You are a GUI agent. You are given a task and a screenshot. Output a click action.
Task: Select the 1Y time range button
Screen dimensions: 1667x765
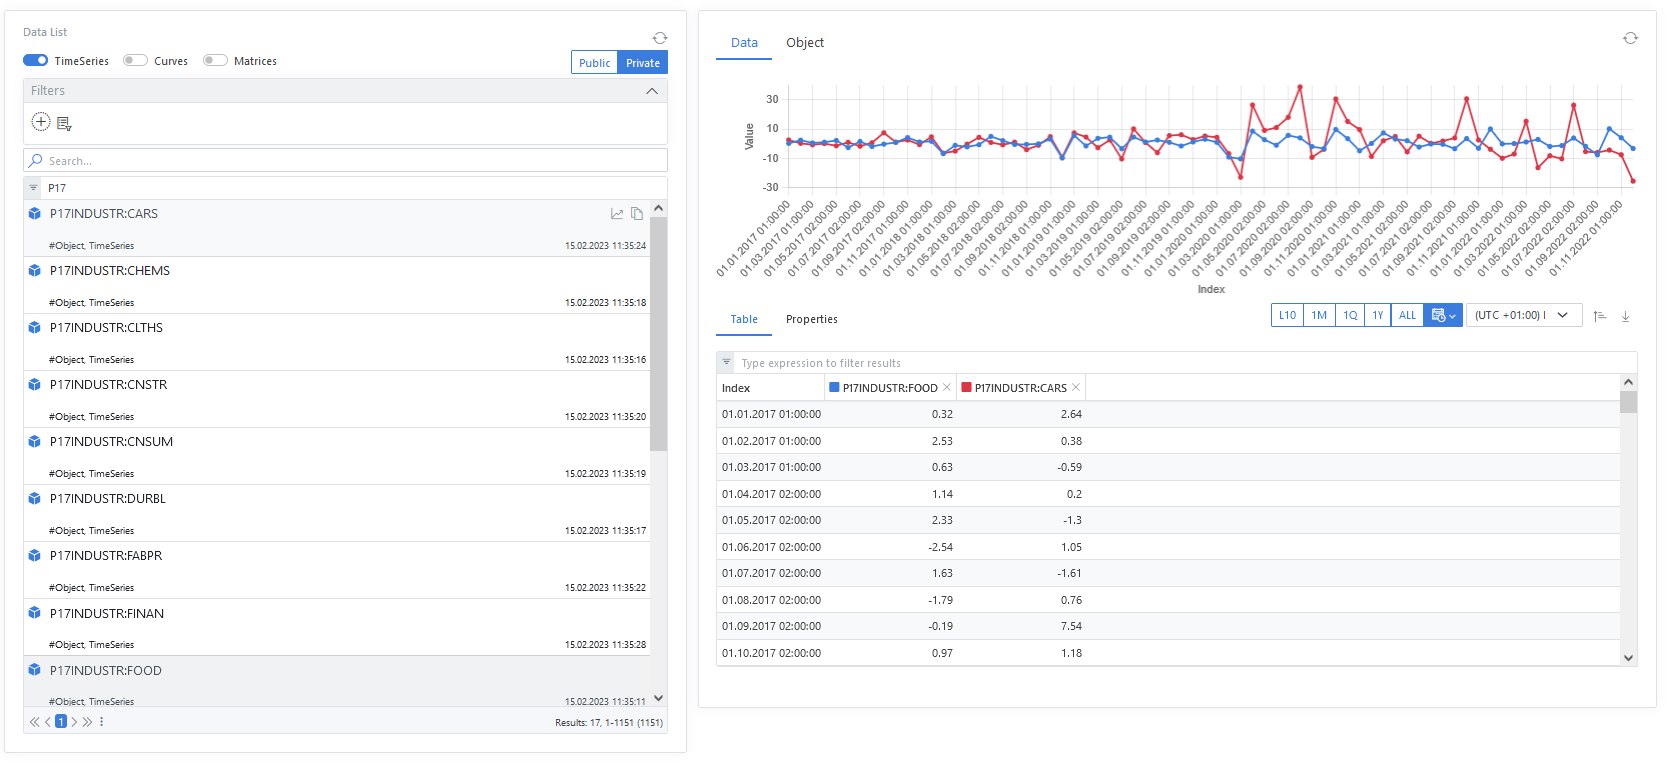[x=1377, y=316]
